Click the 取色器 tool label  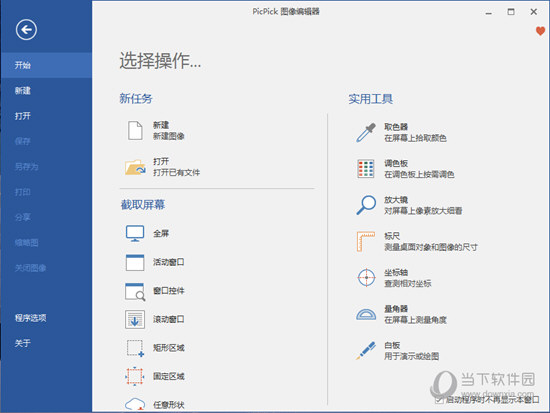point(396,127)
